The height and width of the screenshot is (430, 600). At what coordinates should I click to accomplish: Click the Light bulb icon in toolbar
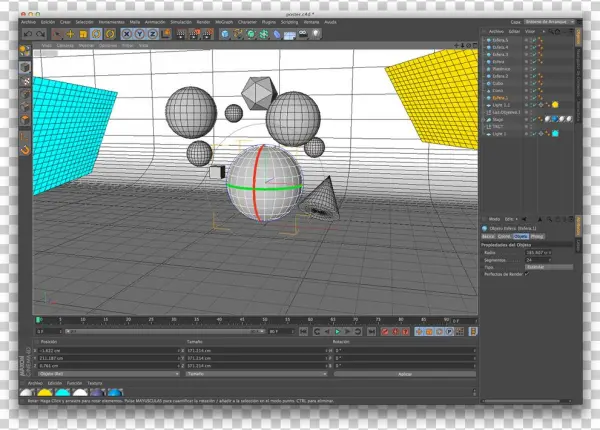318,34
